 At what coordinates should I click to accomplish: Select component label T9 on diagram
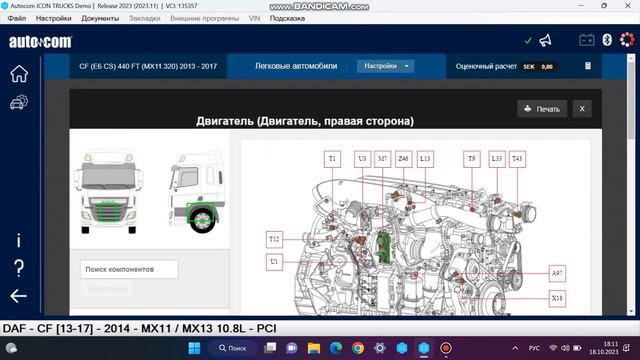(472, 159)
